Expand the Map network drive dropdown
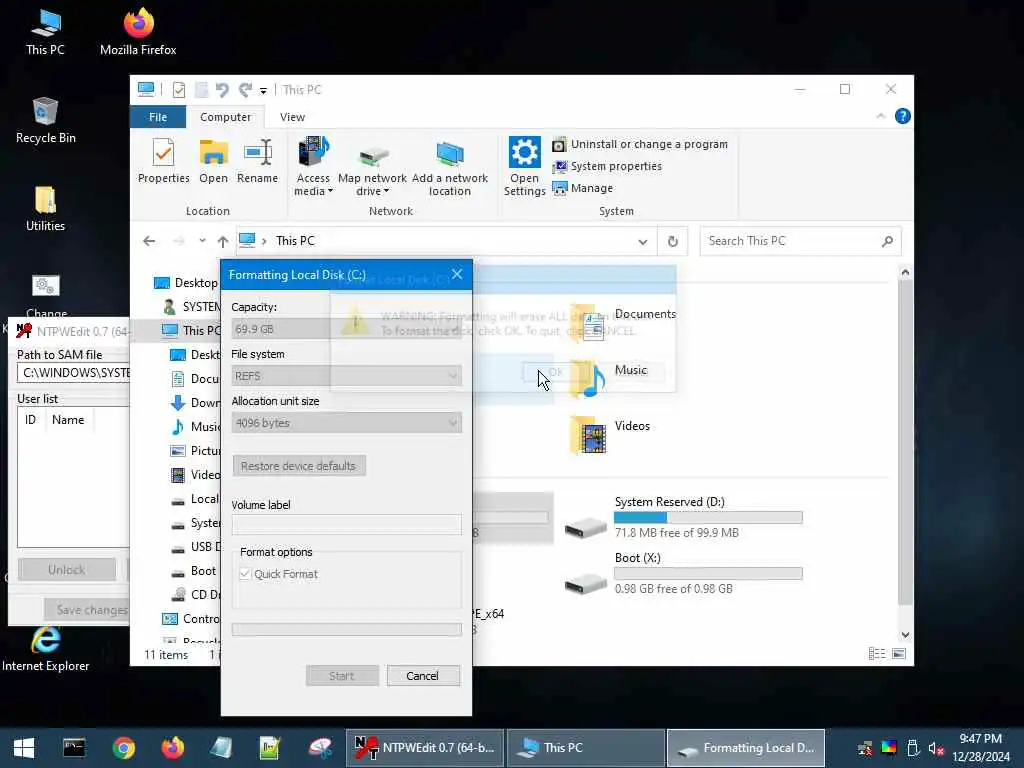Viewport: 1024px width, 768px height. 372,167
